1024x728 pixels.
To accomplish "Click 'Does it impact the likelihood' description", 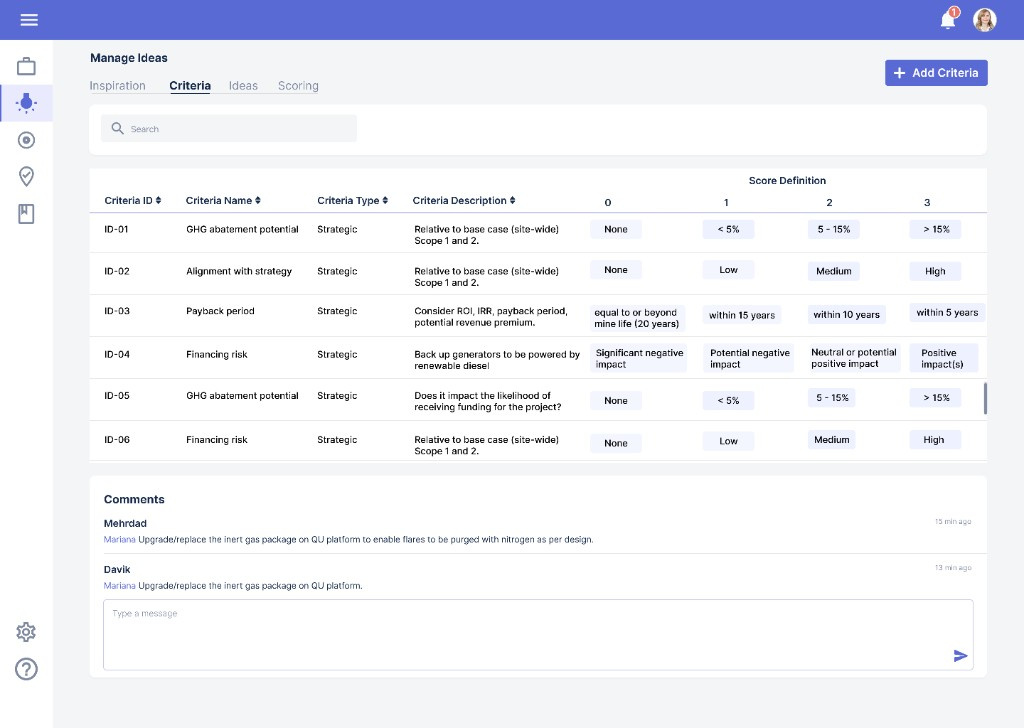I will [487, 401].
